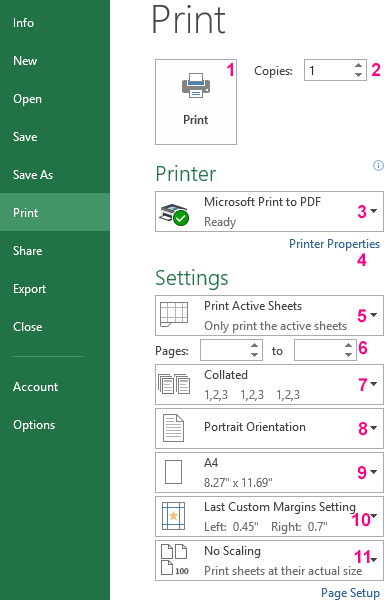
Task: Open Account in the sidebar
Action: (x=55, y=386)
